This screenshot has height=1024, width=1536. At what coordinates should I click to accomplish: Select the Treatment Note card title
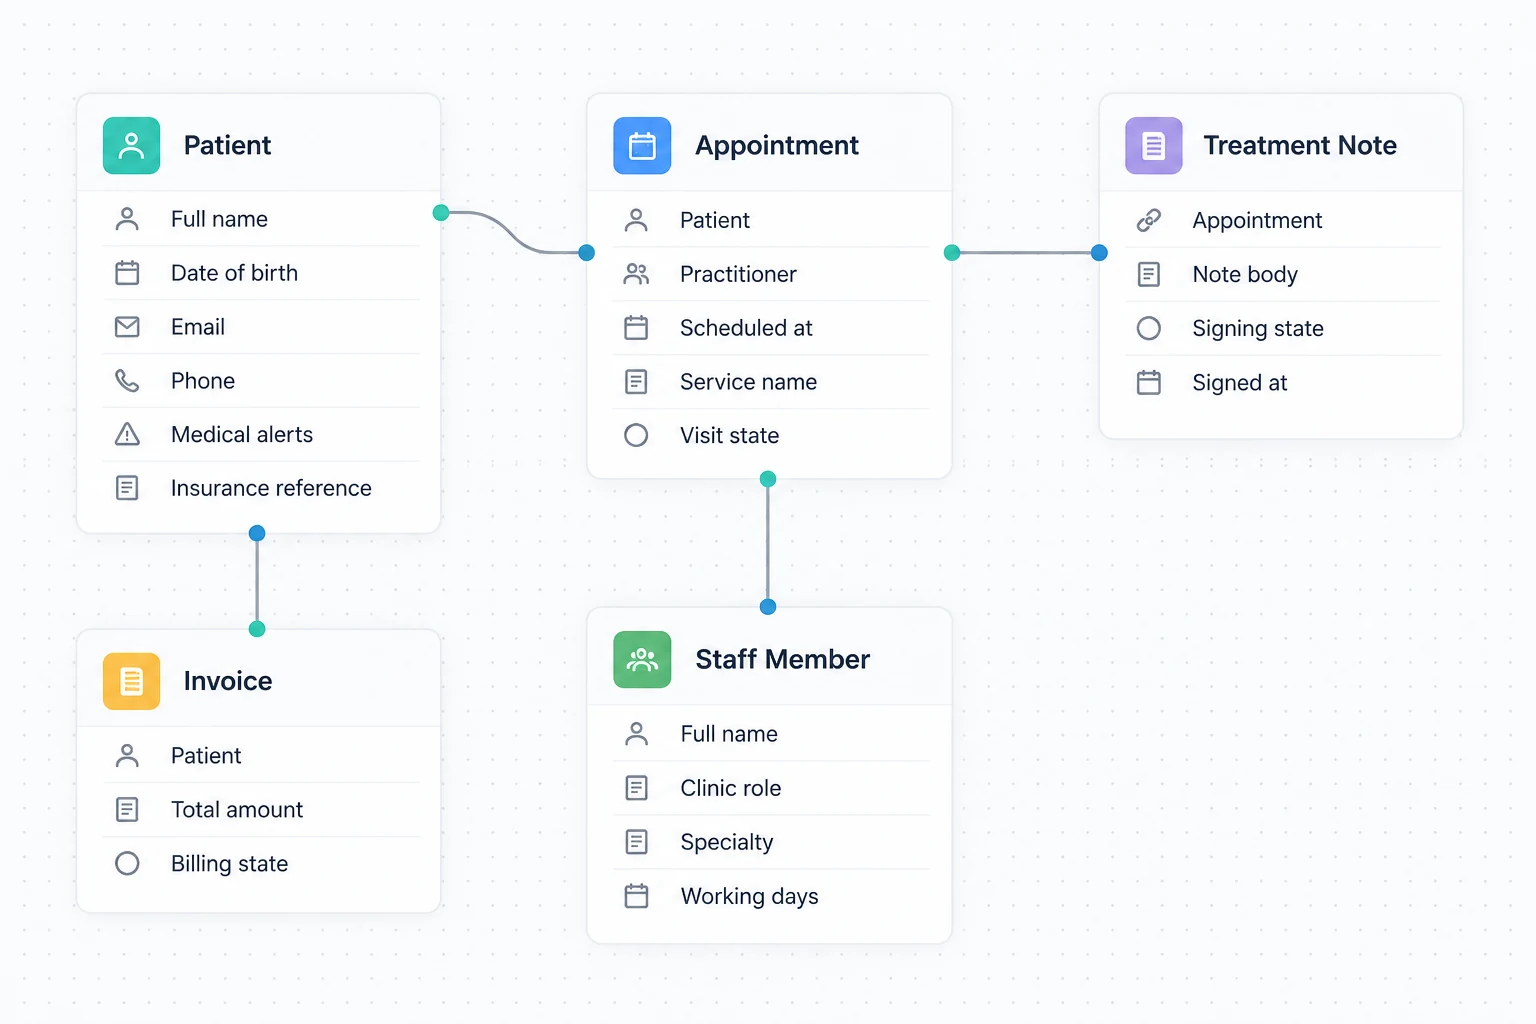(1300, 146)
